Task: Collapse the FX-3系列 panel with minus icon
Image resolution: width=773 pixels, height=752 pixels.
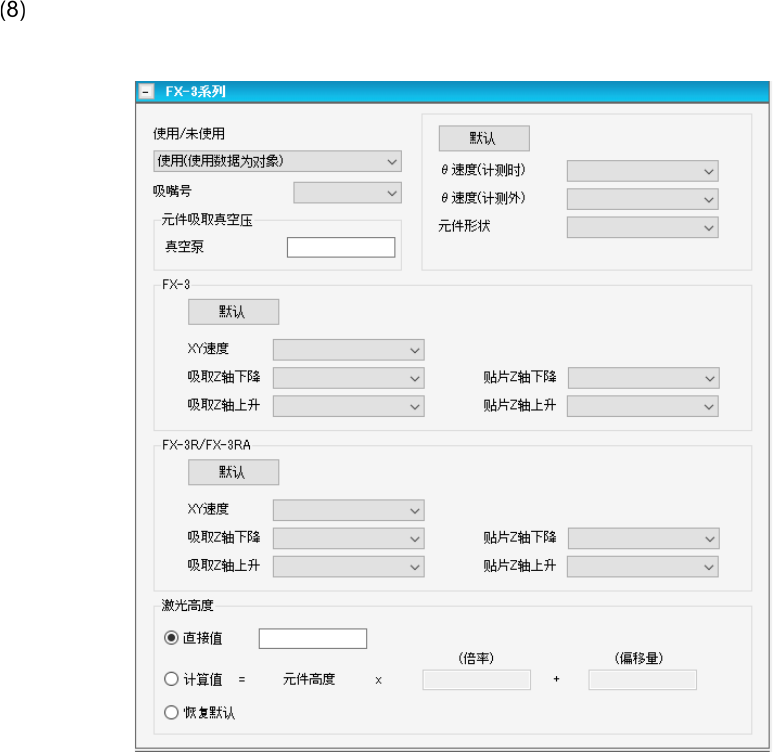Action: point(146,92)
